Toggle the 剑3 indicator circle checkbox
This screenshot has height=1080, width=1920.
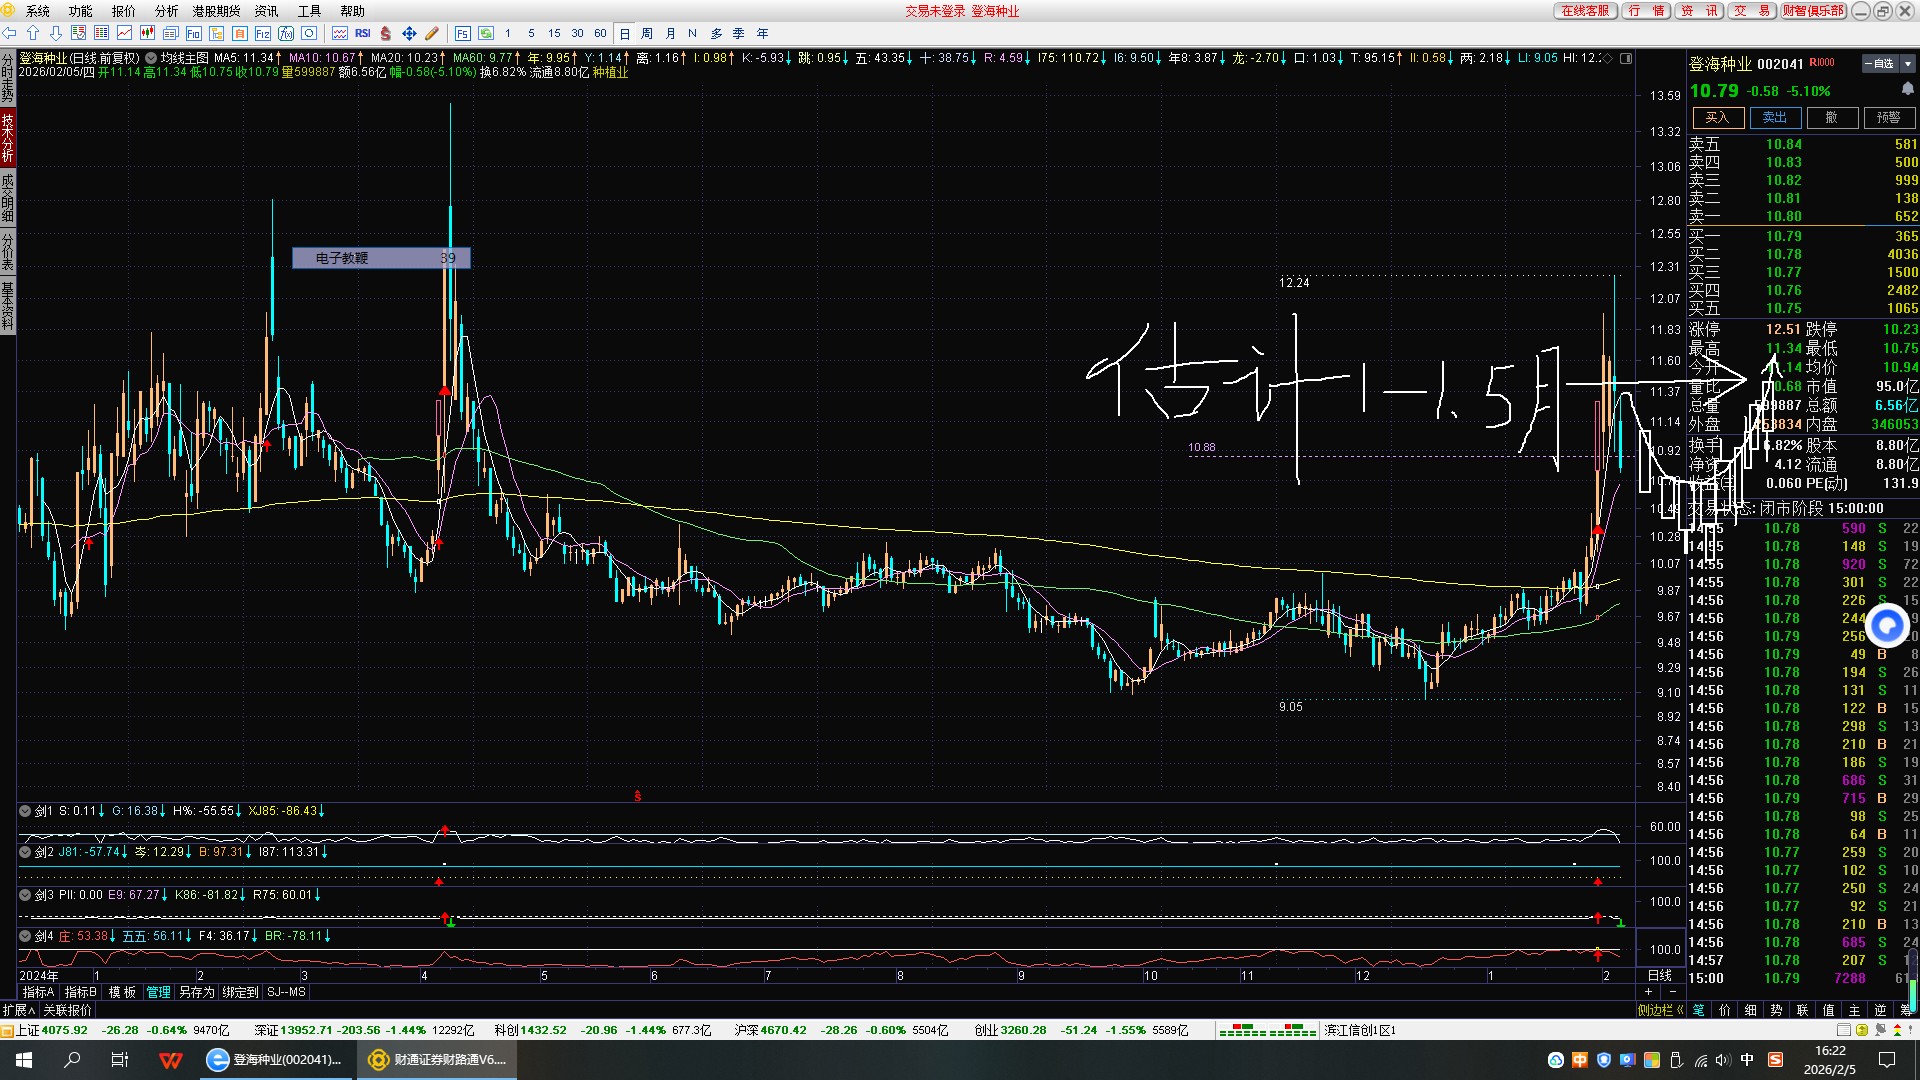[26, 895]
